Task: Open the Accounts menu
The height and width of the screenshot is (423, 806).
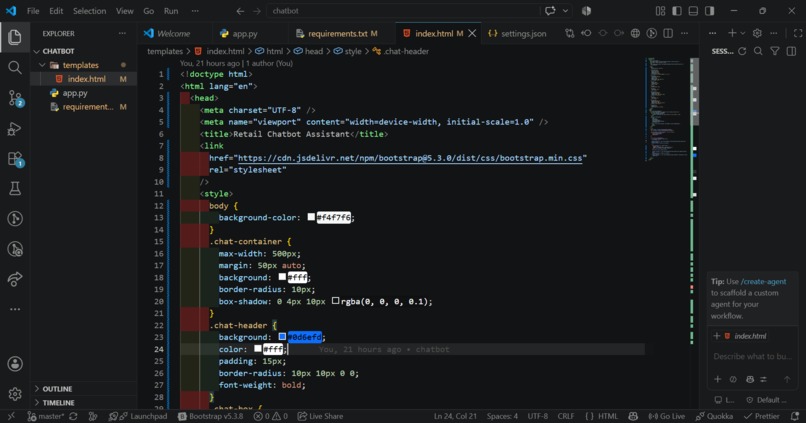Action: 15,364
